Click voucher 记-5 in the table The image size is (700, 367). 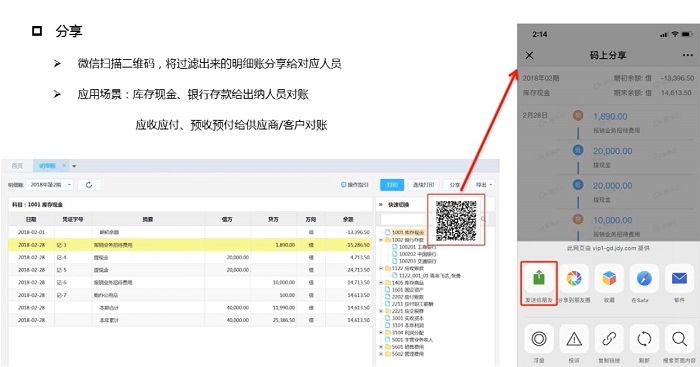[x=62, y=270]
